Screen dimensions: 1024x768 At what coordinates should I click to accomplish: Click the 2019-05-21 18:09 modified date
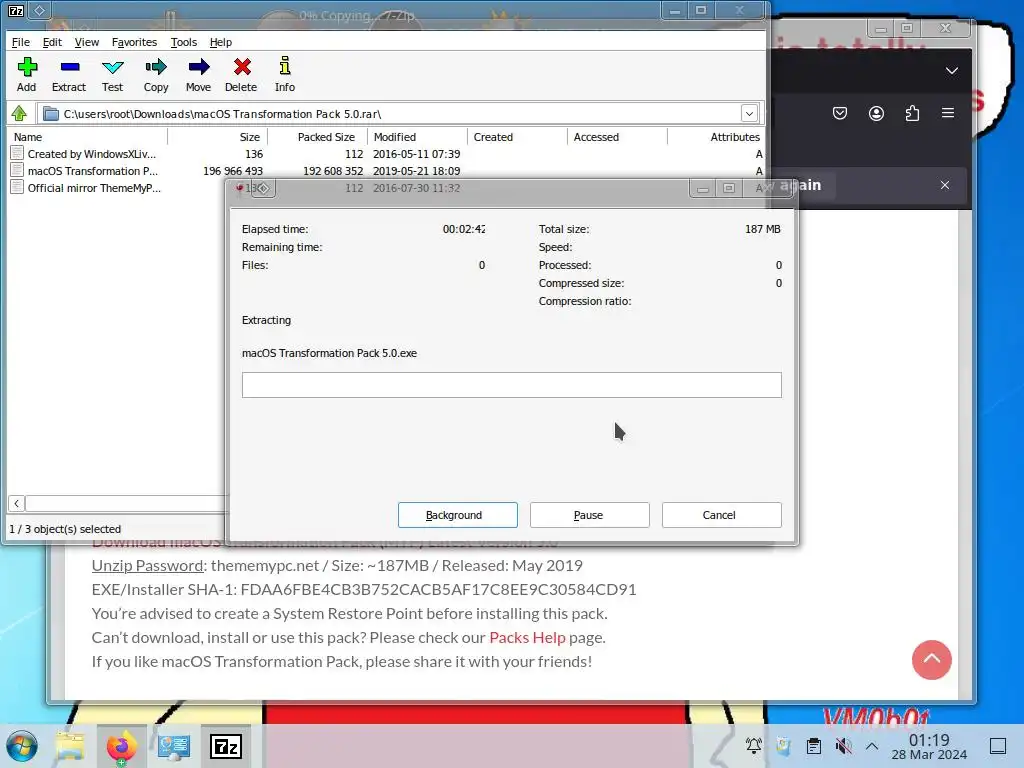click(417, 171)
